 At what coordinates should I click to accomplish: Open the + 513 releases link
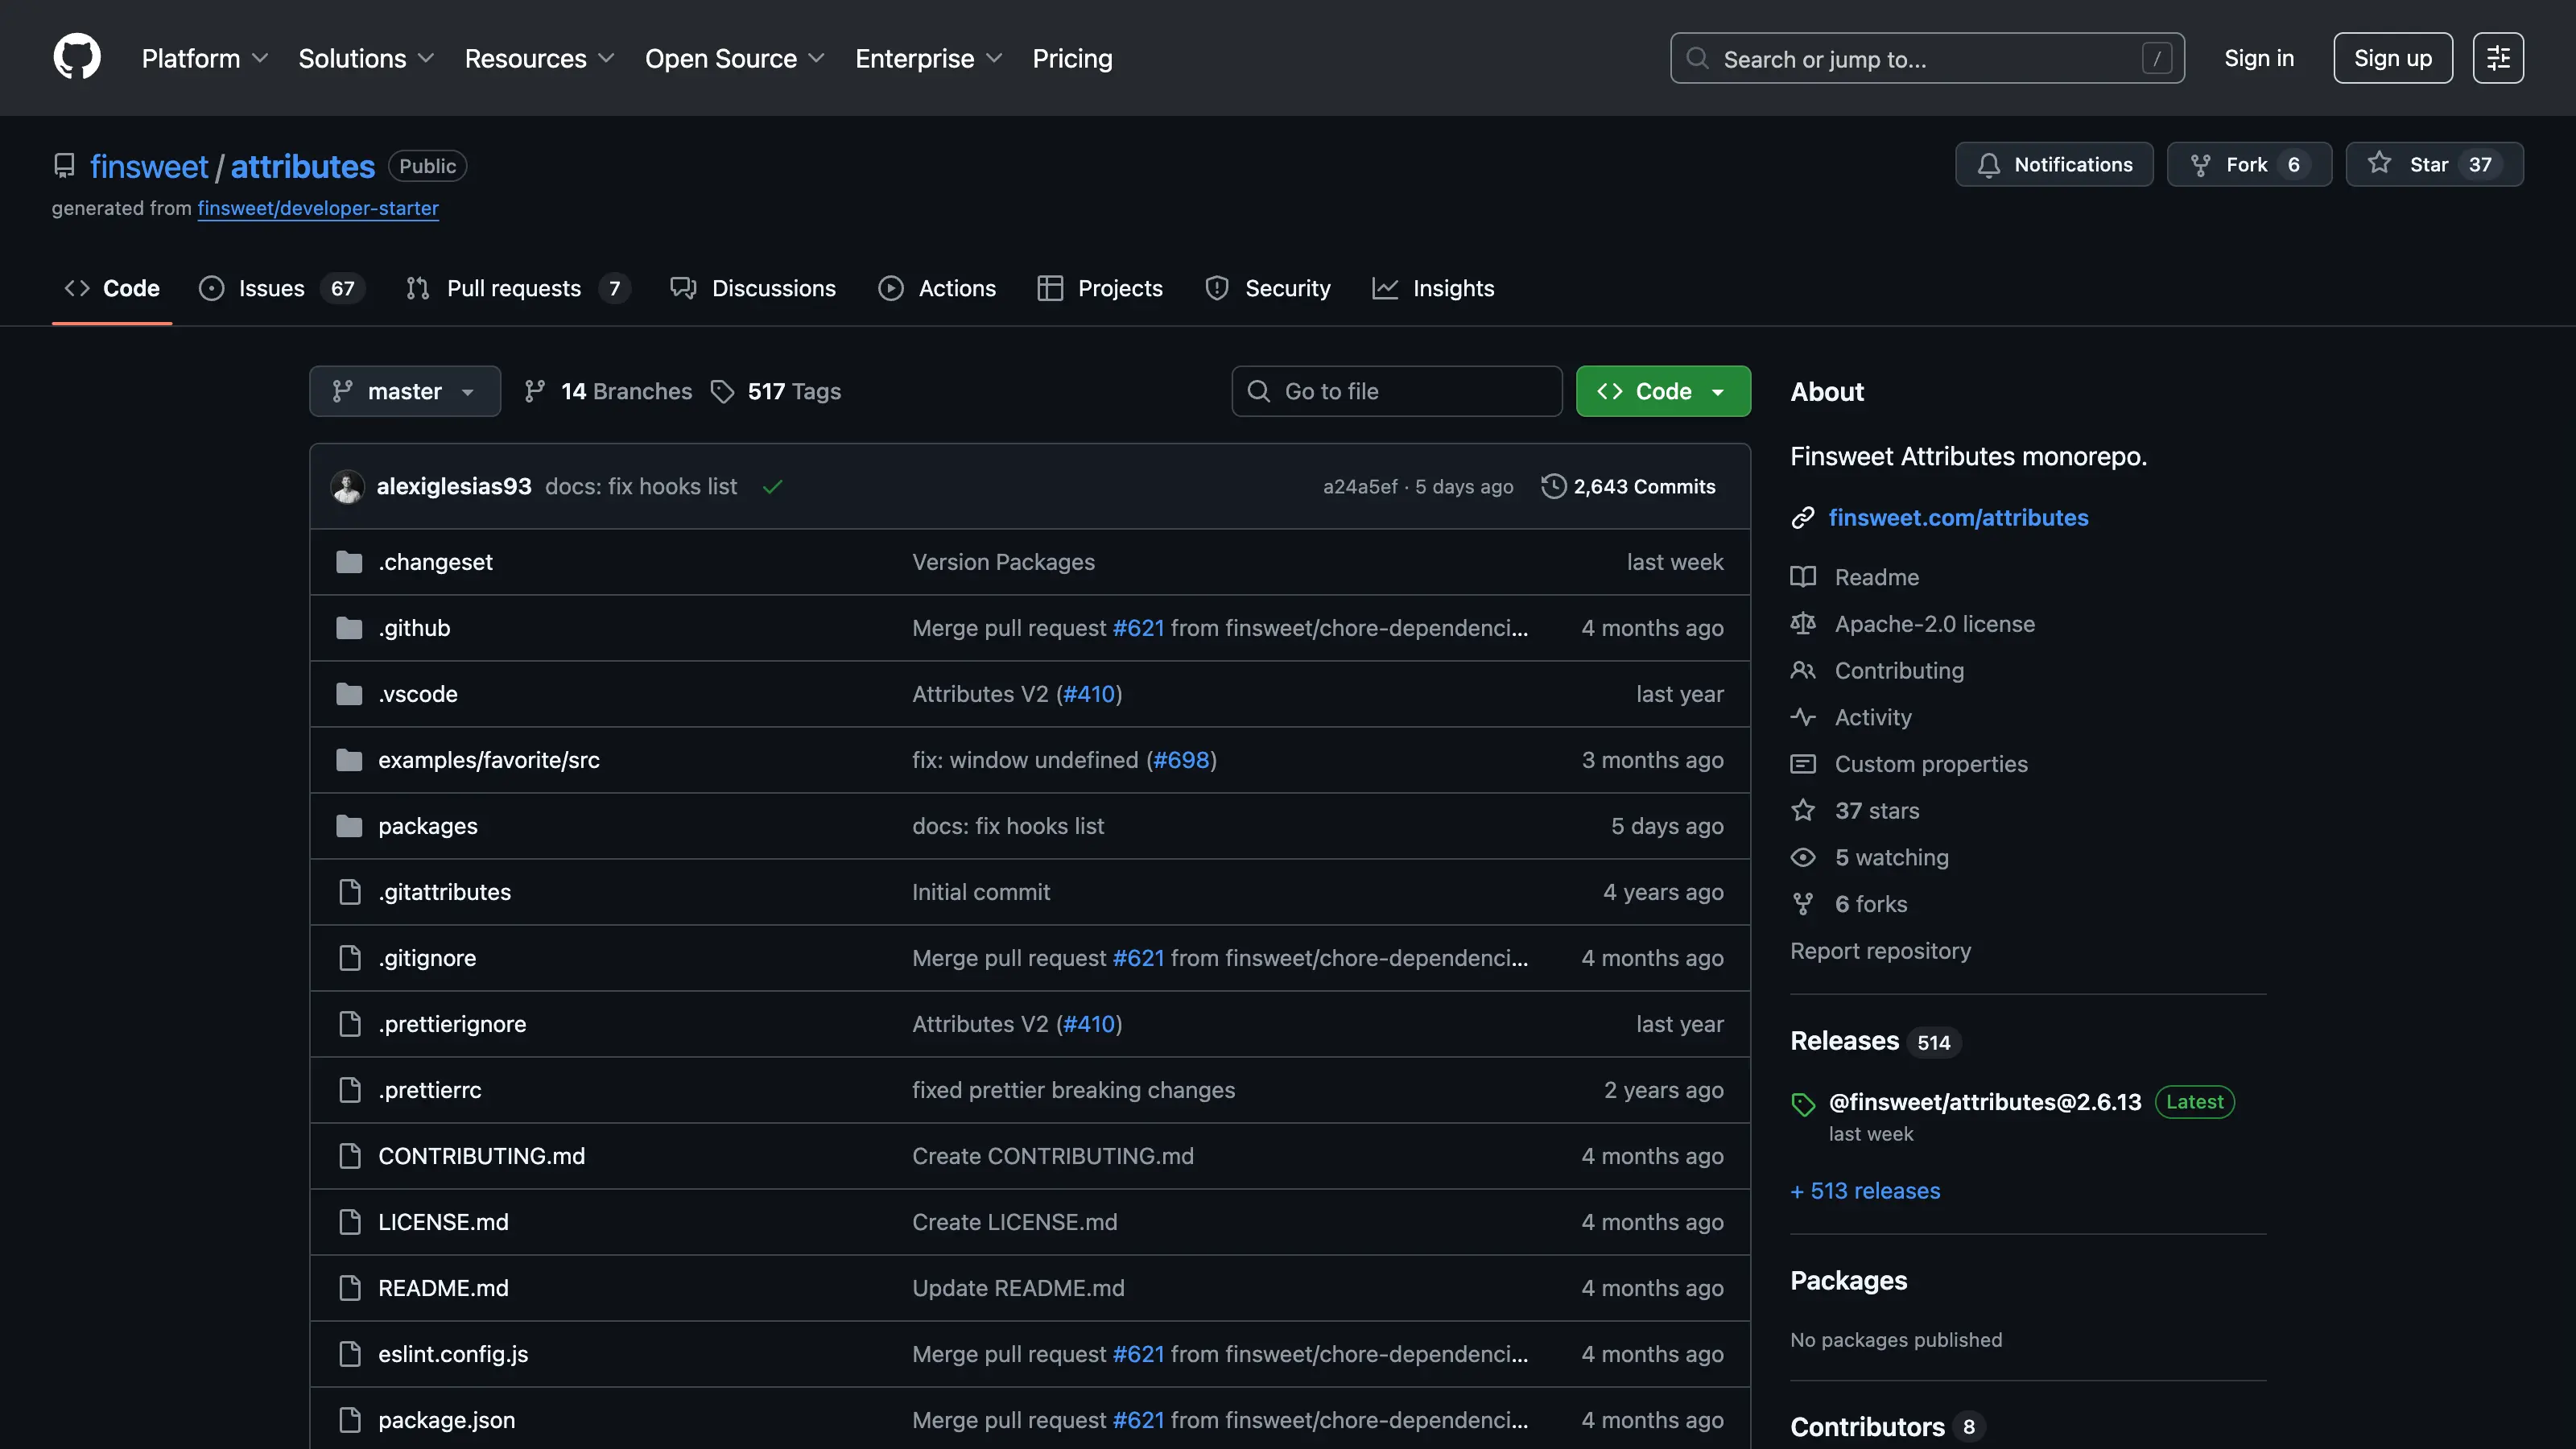pyautogui.click(x=1865, y=1191)
